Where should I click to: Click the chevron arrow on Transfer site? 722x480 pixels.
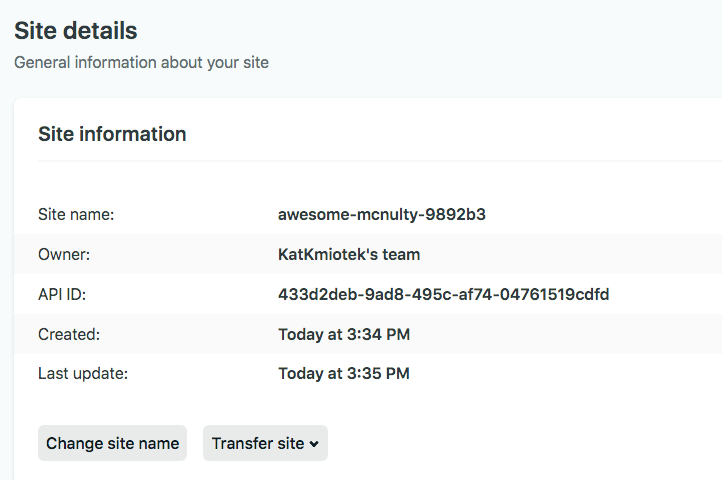click(x=314, y=444)
